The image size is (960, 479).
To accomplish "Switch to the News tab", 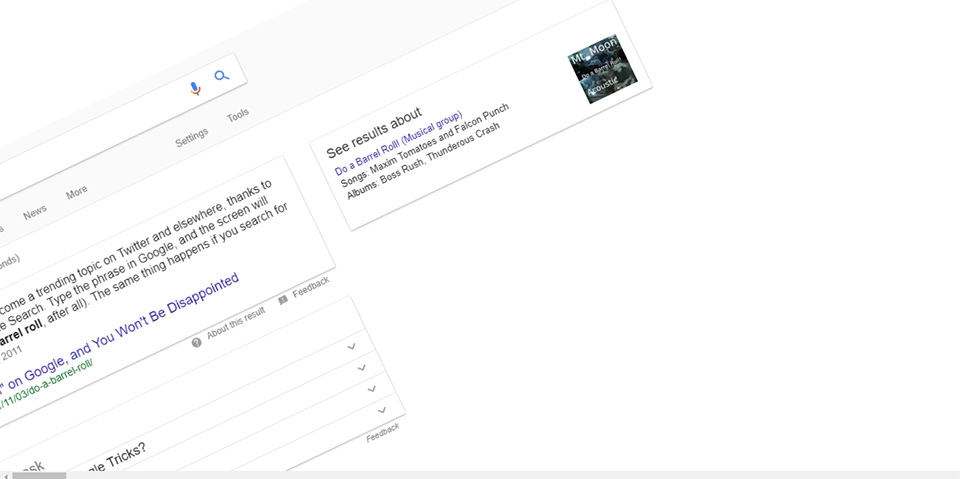I will click(34, 212).
